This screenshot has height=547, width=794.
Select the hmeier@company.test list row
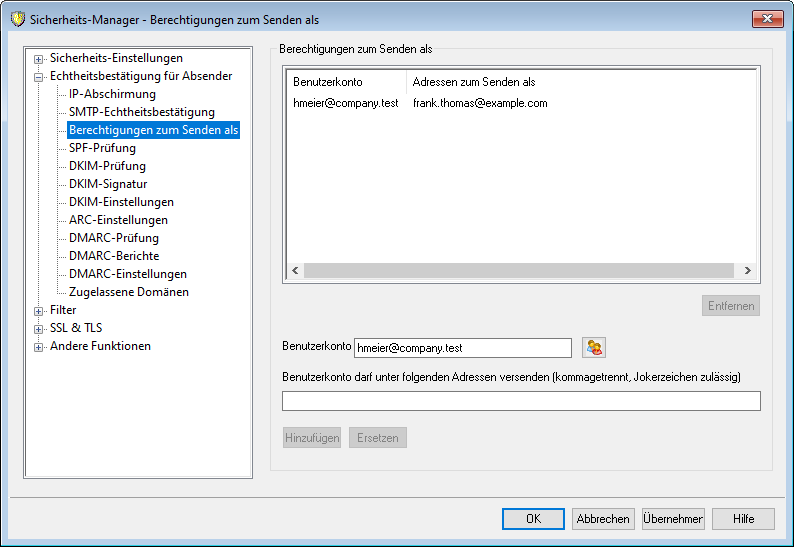(x=346, y=103)
